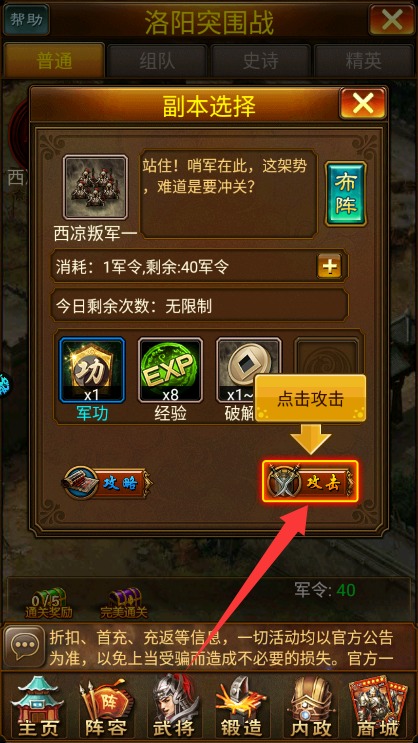Go to 主页 home in bottom bar

tap(33, 706)
